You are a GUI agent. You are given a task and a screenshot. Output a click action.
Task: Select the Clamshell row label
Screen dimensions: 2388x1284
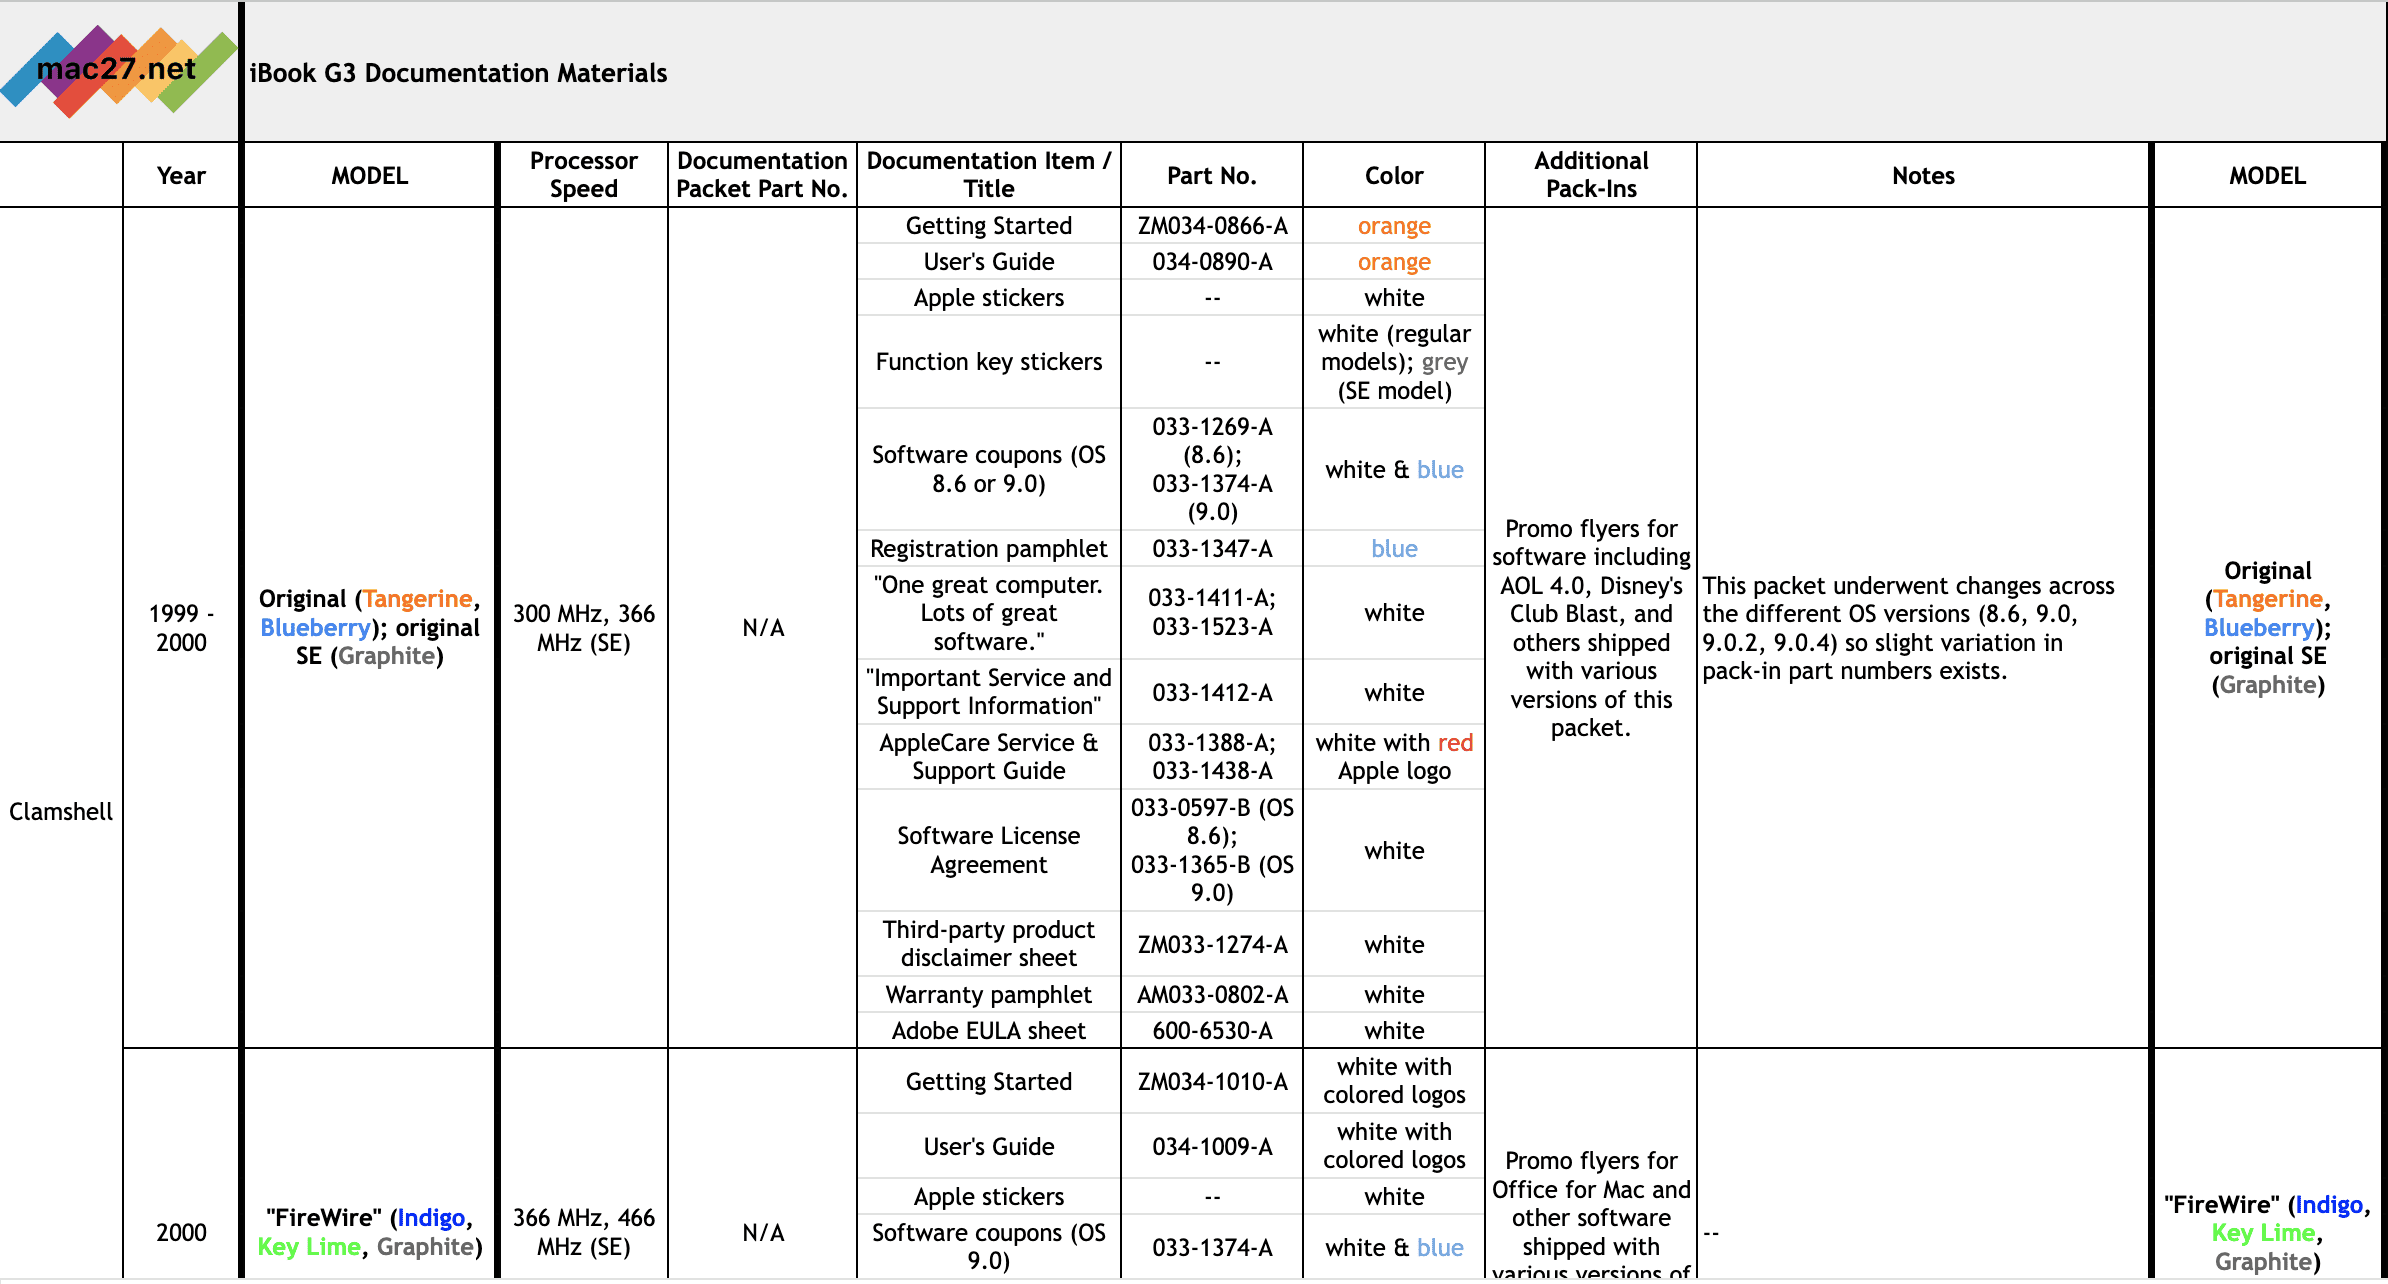pyautogui.click(x=60, y=811)
